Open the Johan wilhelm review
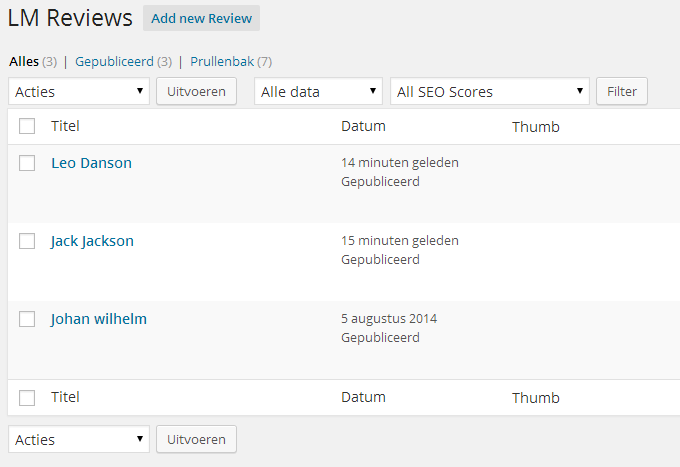Image resolution: width=680 pixels, height=467 pixels. (x=98, y=319)
